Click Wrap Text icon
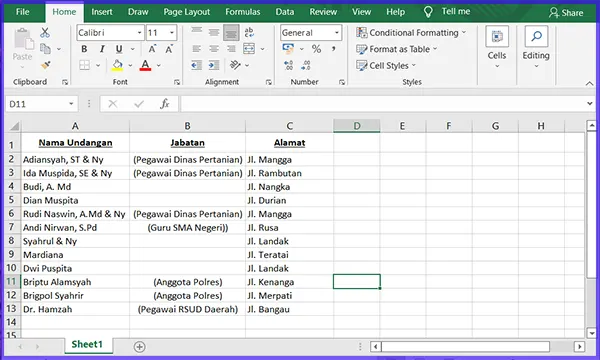 tap(249, 32)
